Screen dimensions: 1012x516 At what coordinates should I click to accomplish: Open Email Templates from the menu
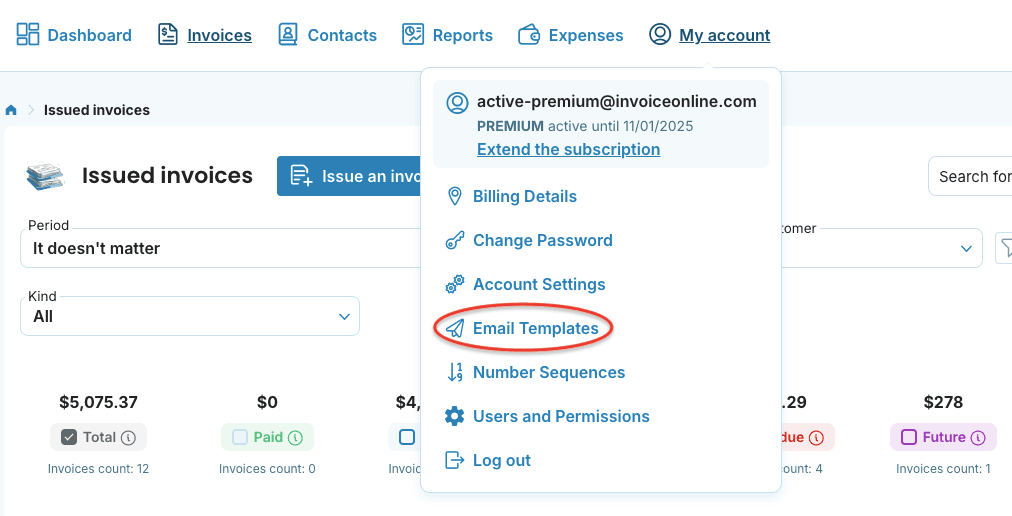pos(535,328)
